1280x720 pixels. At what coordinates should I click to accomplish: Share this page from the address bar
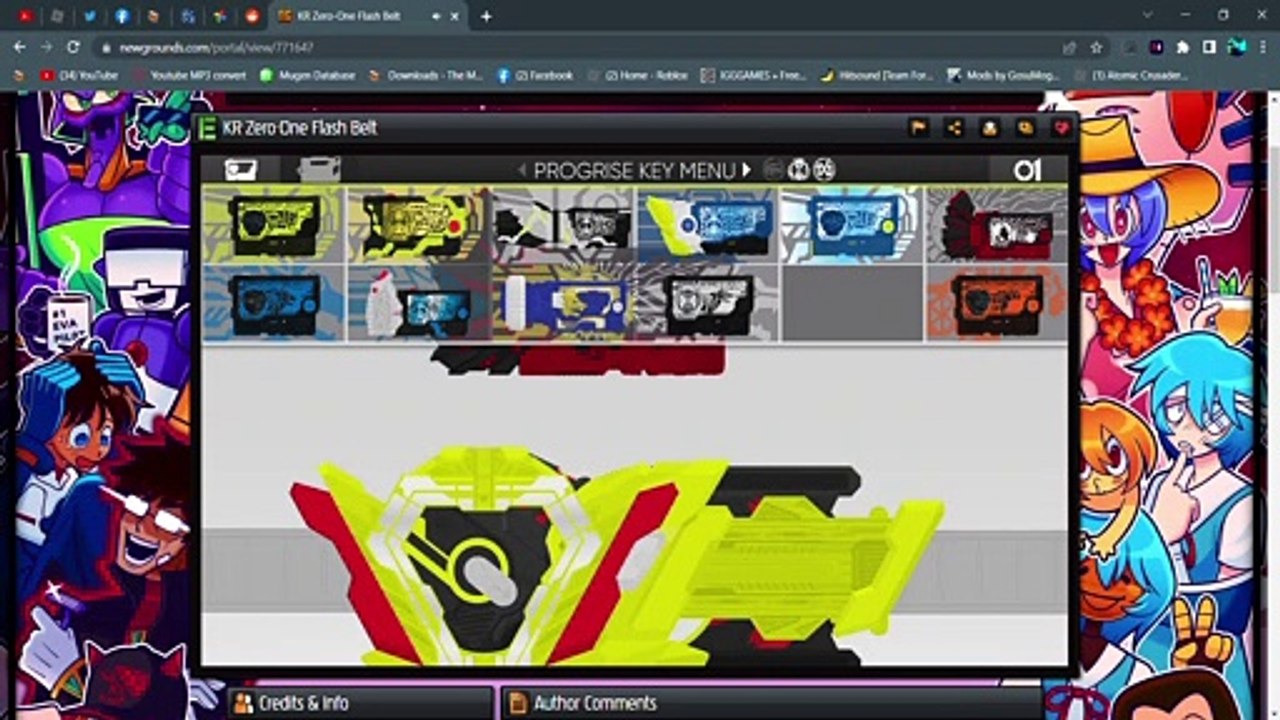pos(1069,47)
